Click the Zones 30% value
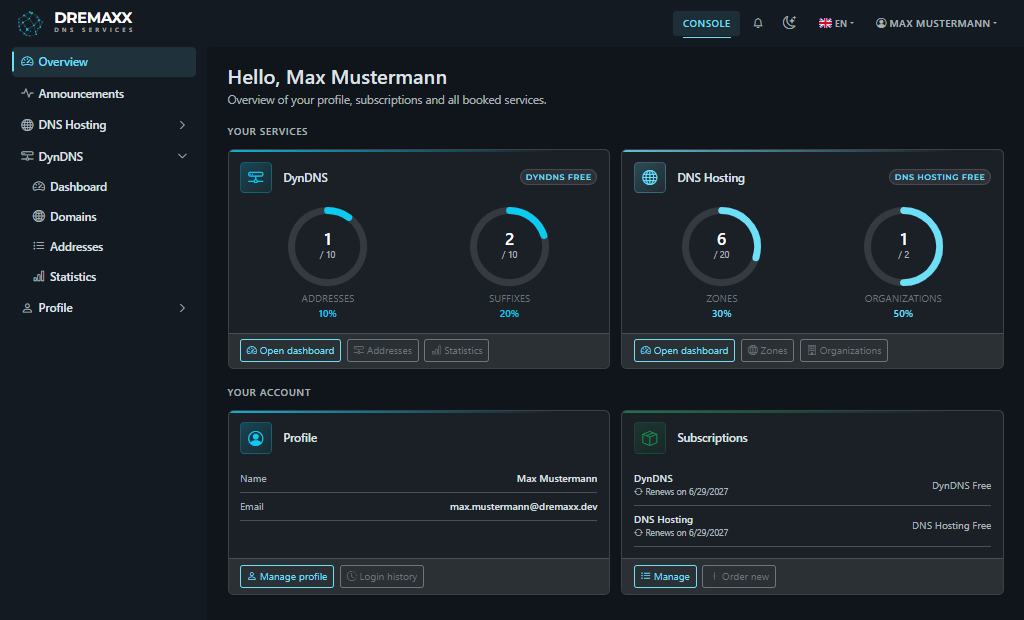 pos(722,314)
